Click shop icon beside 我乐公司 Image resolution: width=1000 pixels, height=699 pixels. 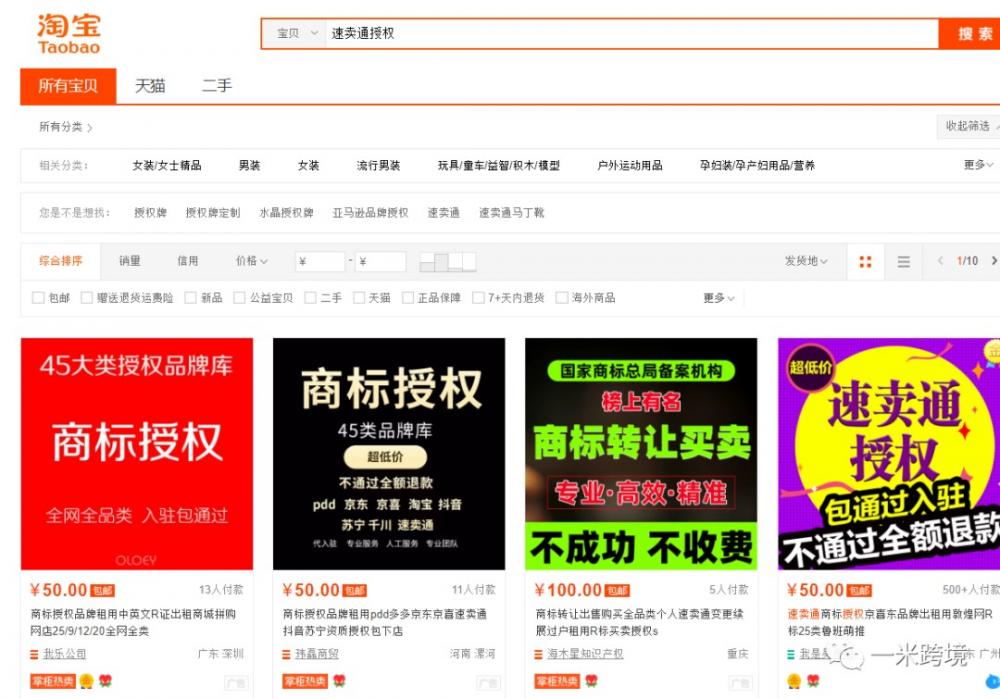35,655
